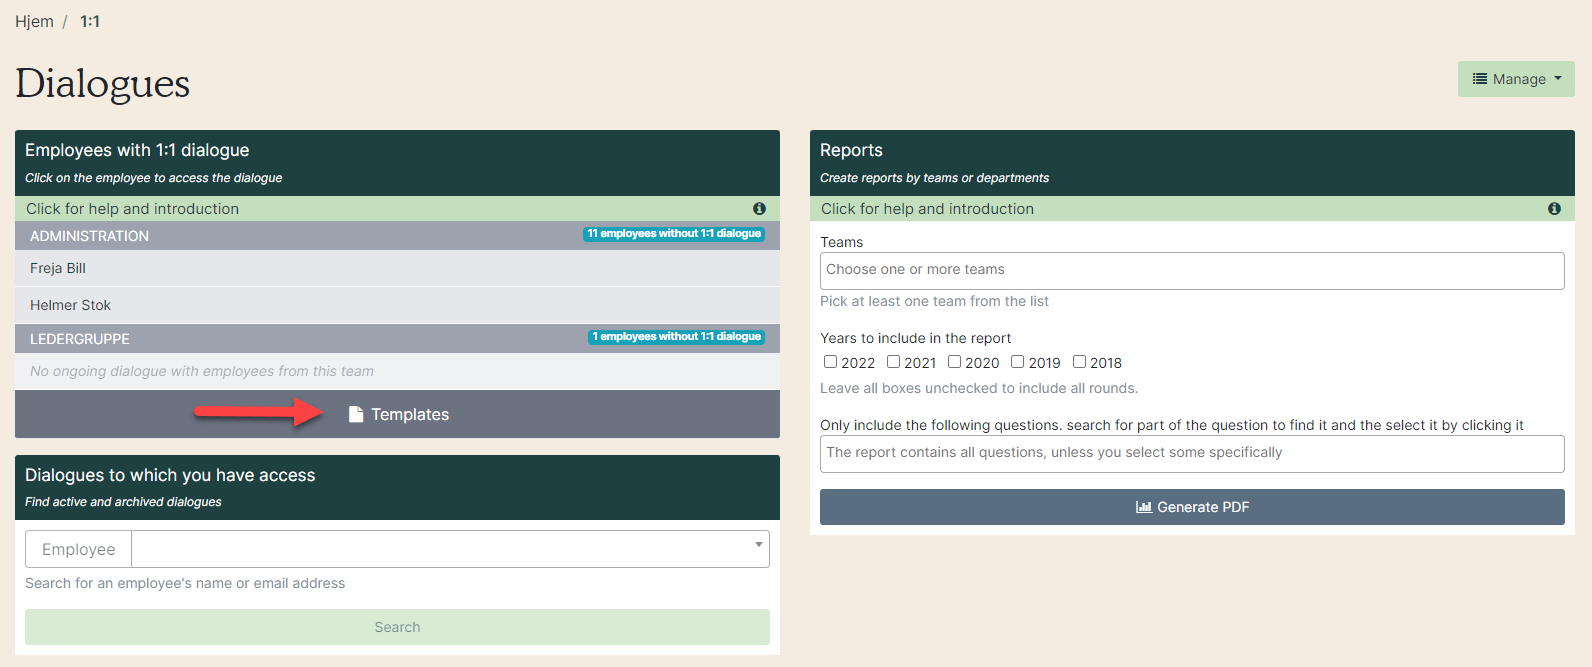Click the Dialogues page heading

(103, 83)
